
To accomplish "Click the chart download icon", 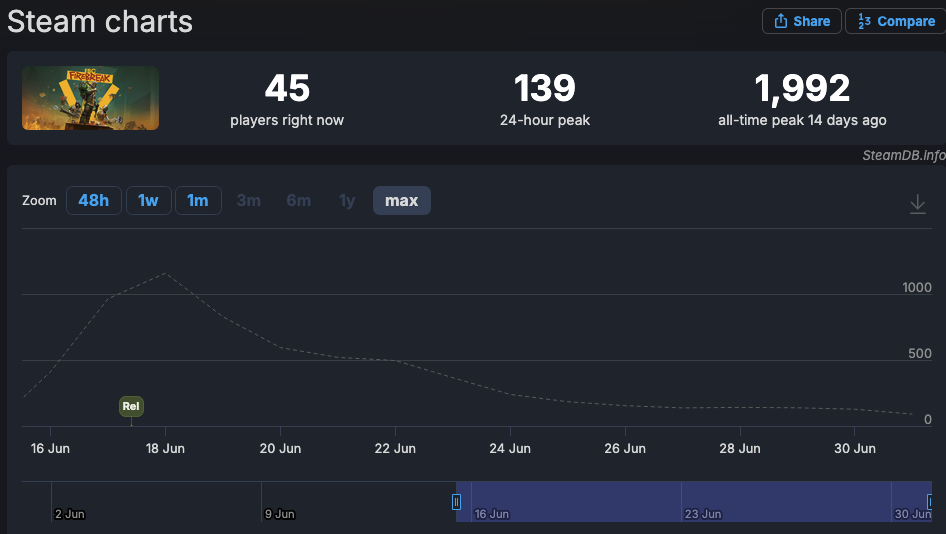I will pyautogui.click(x=917, y=204).
